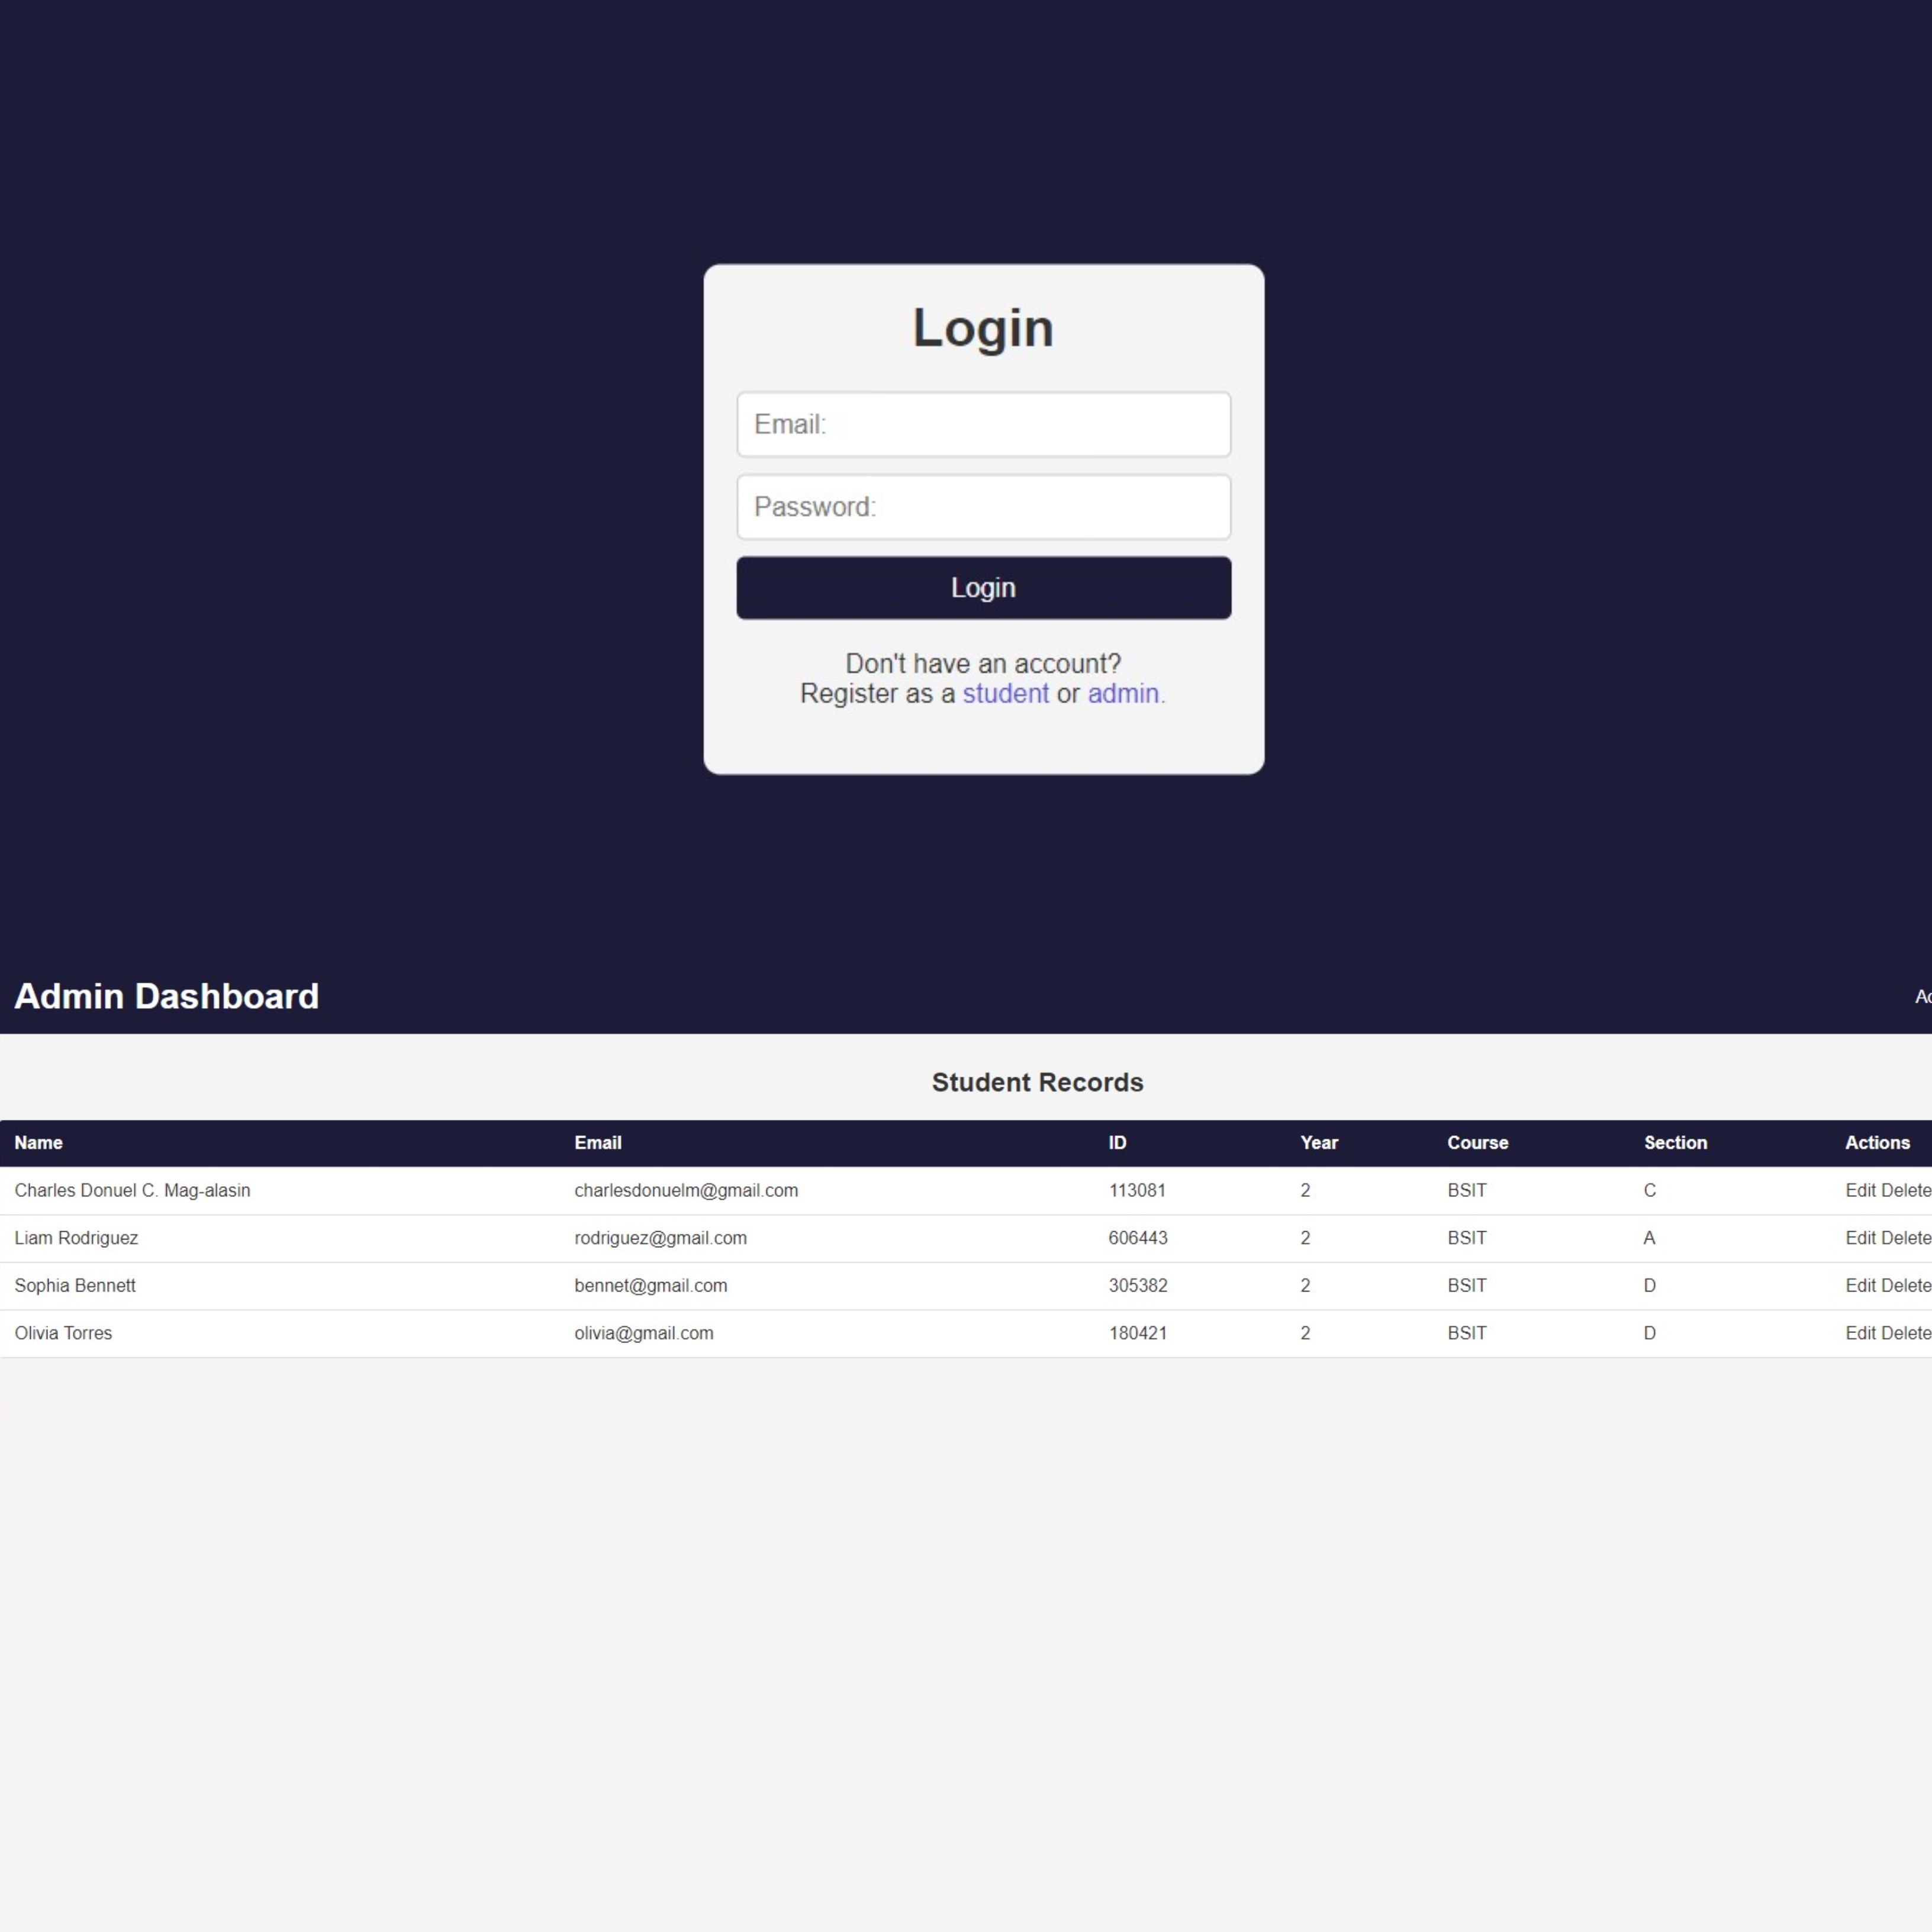Click student ID 113081

[1137, 1190]
